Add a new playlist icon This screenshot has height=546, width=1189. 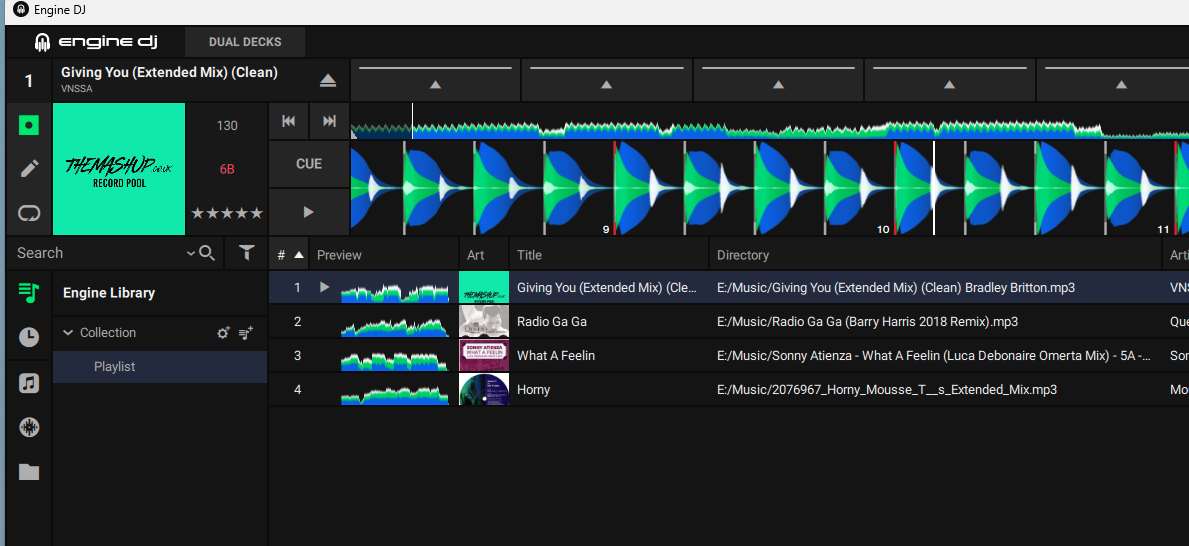click(x=246, y=332)
